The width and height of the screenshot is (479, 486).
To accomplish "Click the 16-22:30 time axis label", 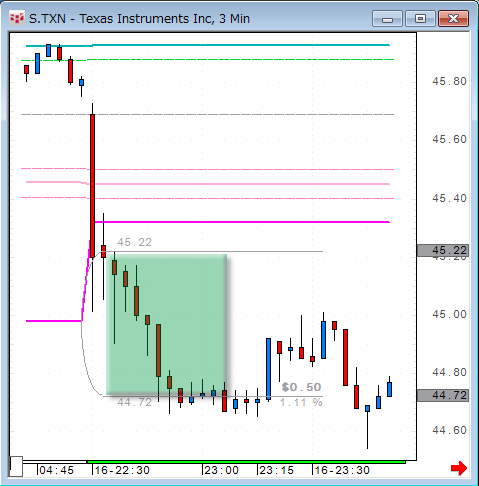I will click(x=122, y=470).
